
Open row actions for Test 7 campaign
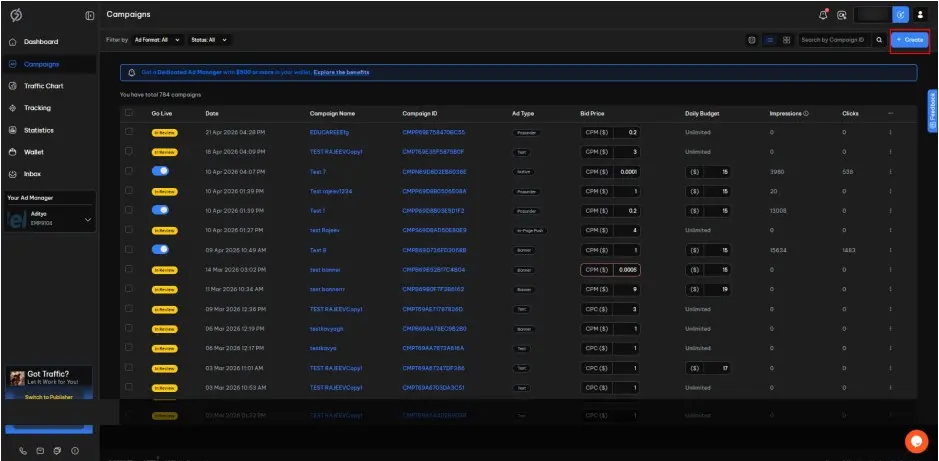[890, 172]
